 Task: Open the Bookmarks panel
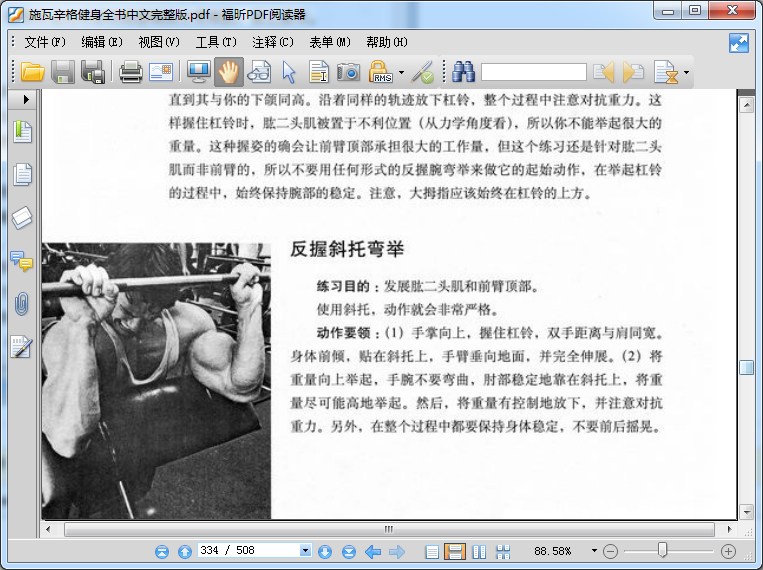coord(22,131)
